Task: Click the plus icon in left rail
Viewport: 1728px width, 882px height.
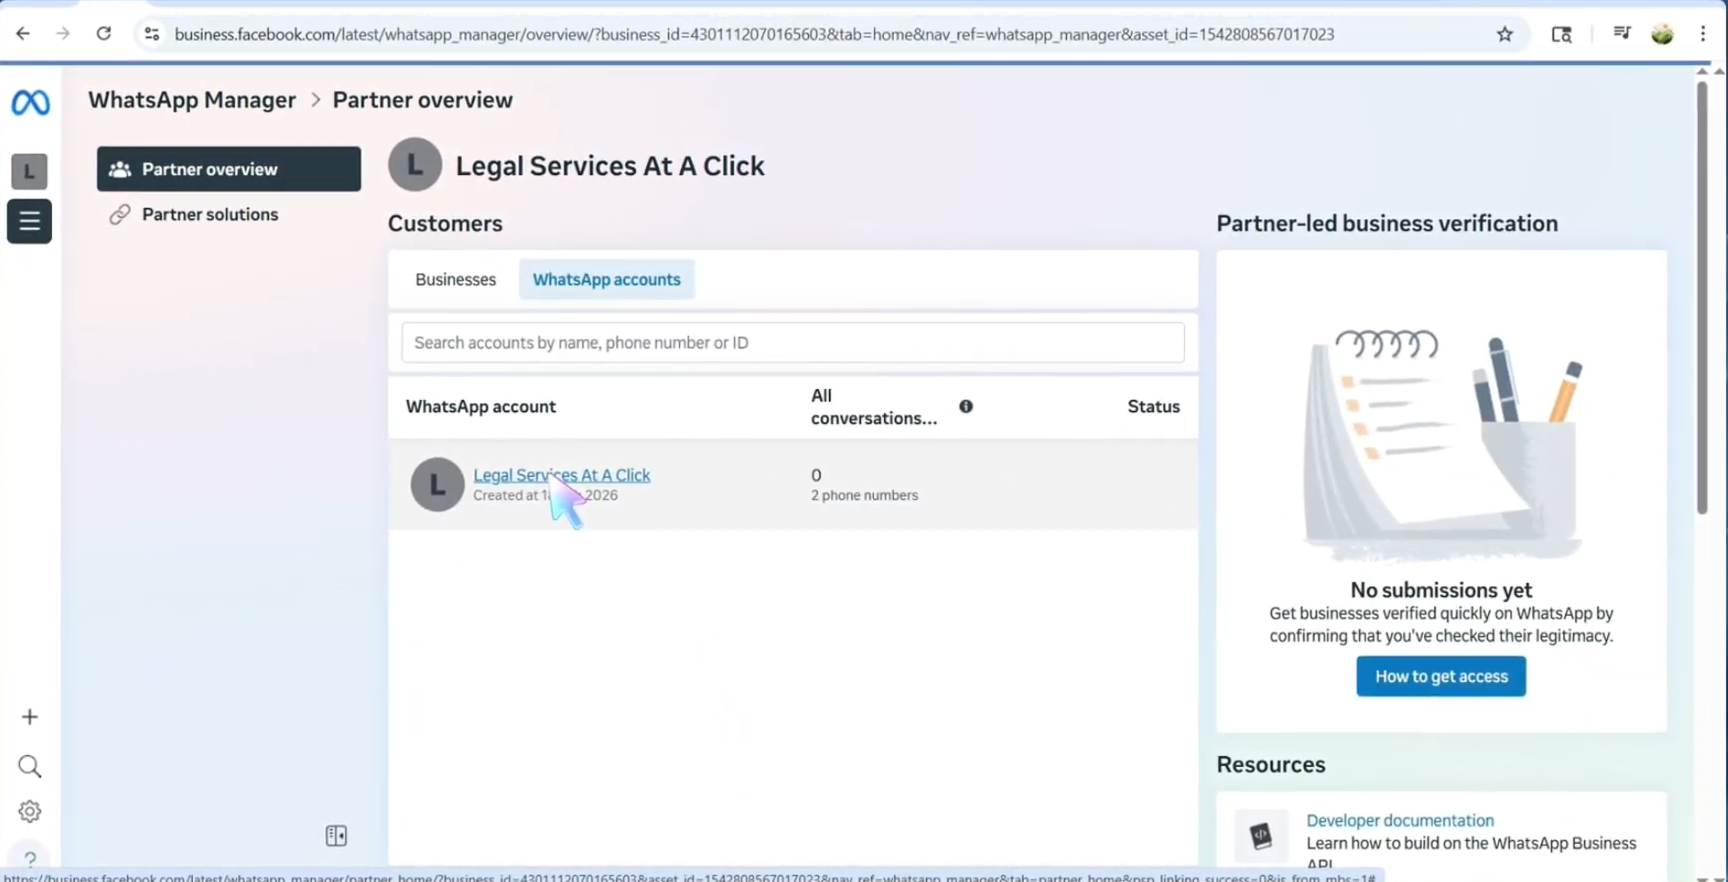Action: pos(29,717)
